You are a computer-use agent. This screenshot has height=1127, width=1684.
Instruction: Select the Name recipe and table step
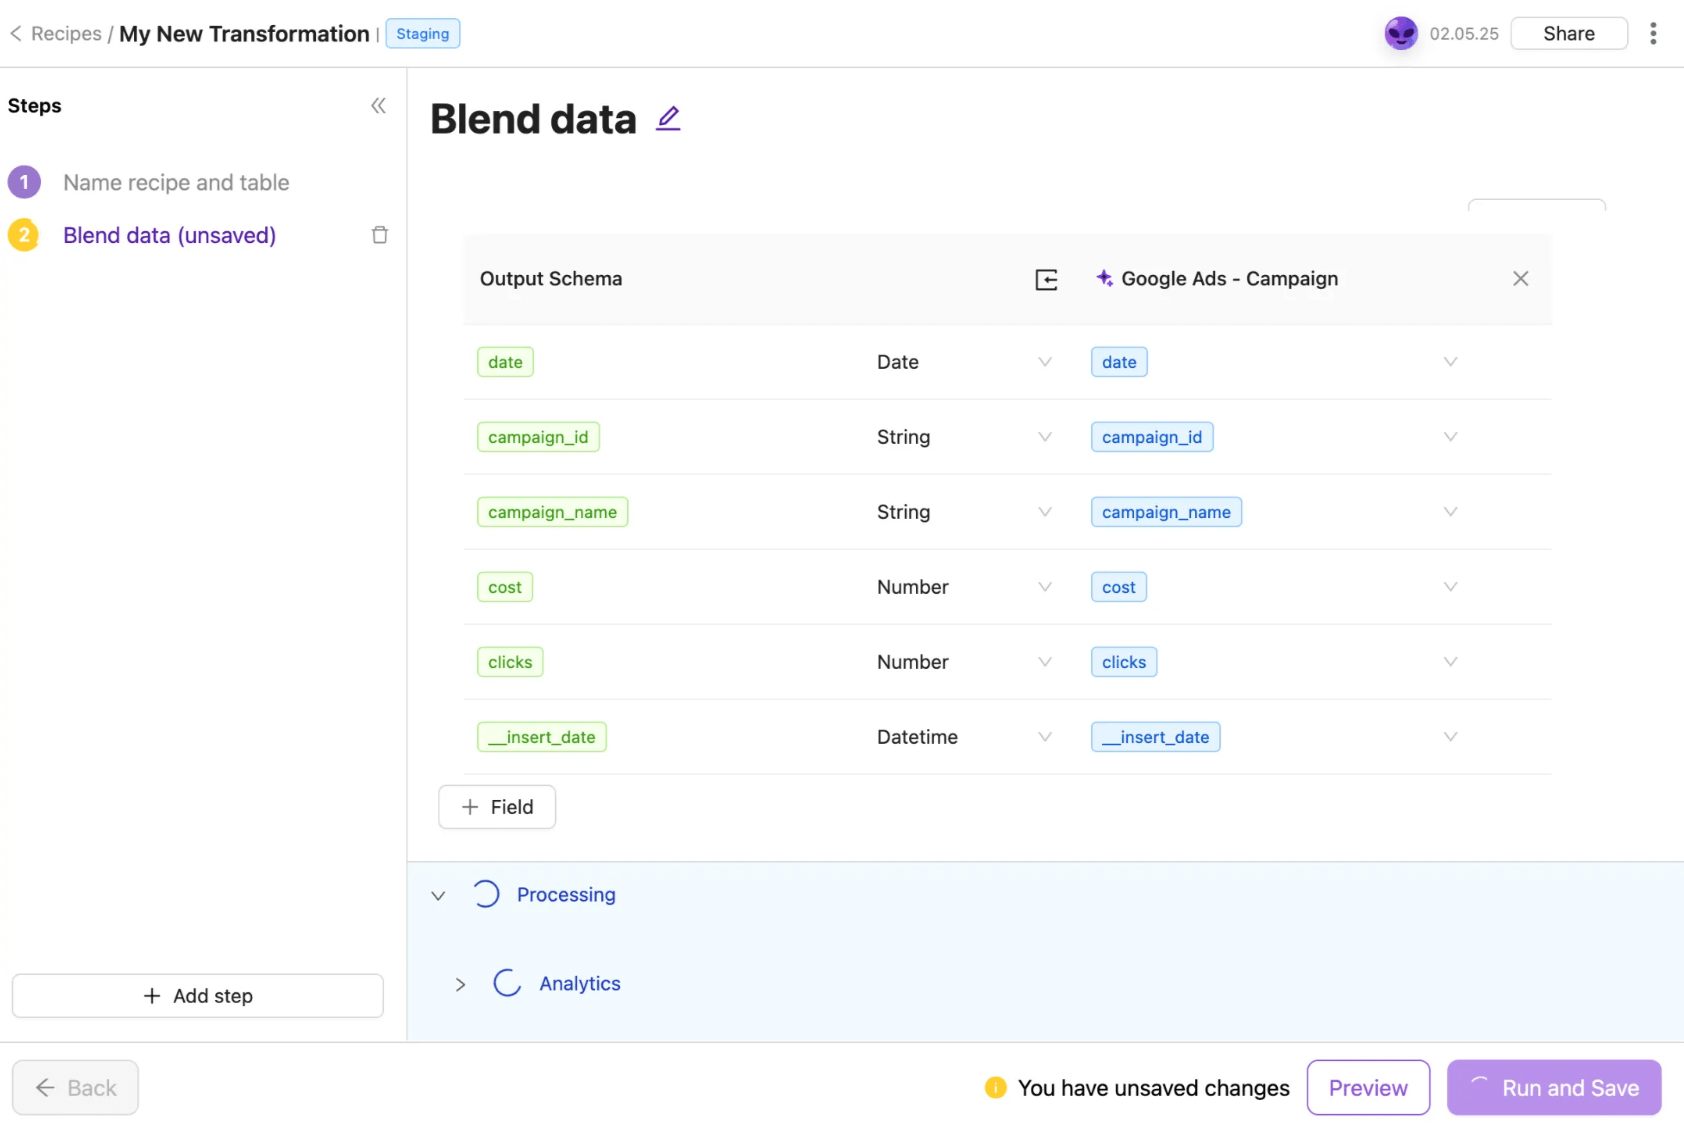[x=176, y=183]
